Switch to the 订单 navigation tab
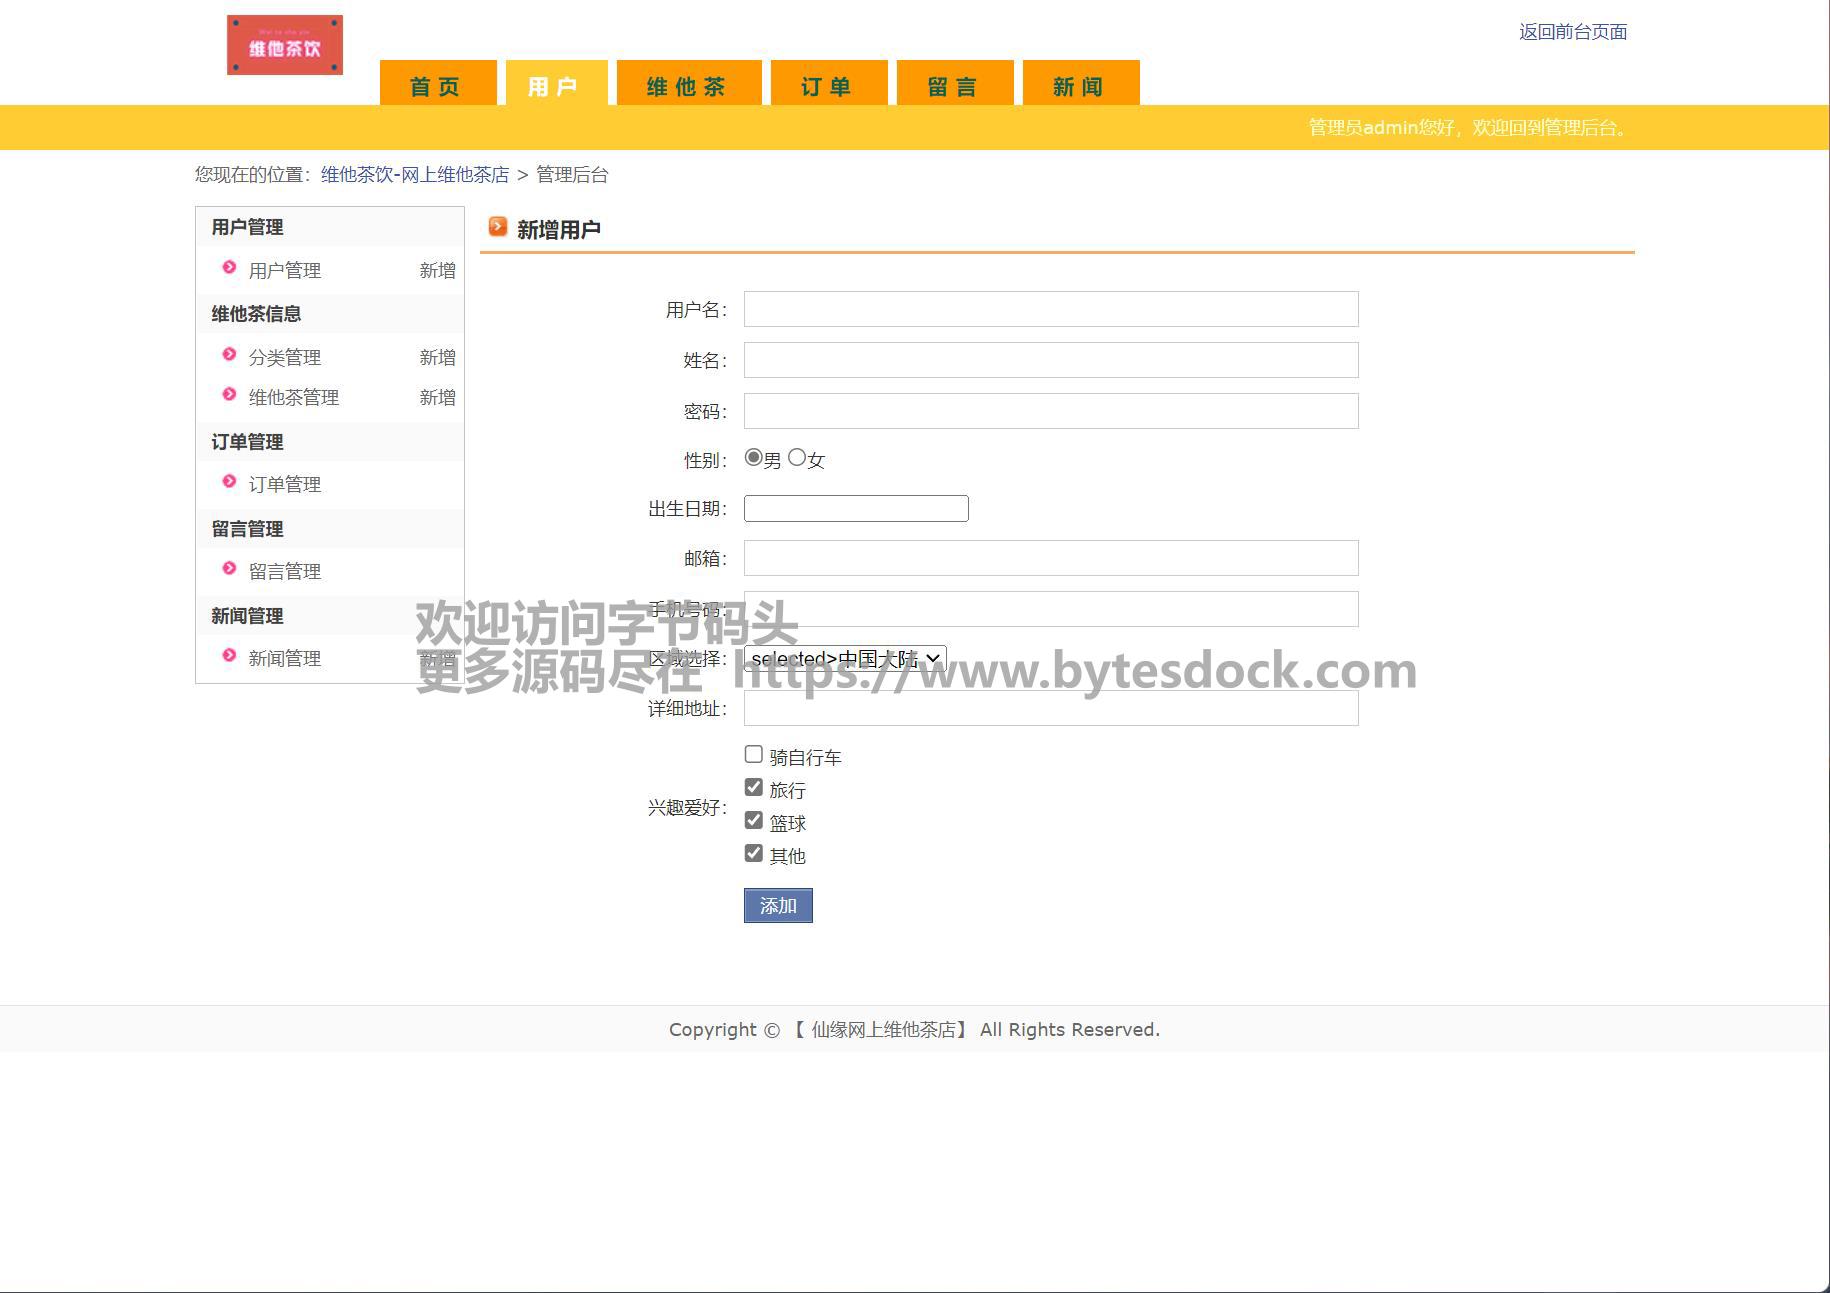1830x1293 pixels. point(826,86)
